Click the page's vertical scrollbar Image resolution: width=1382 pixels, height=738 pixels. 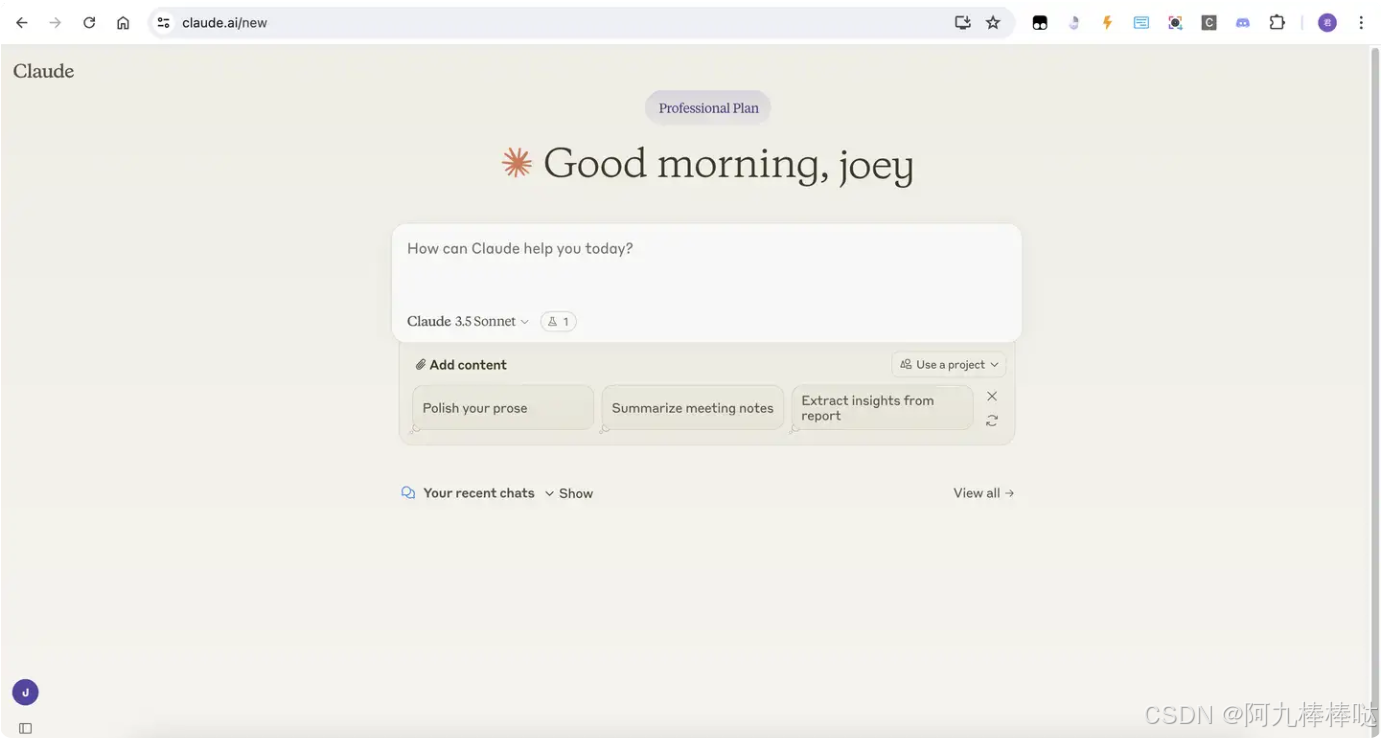point(1374,390)
